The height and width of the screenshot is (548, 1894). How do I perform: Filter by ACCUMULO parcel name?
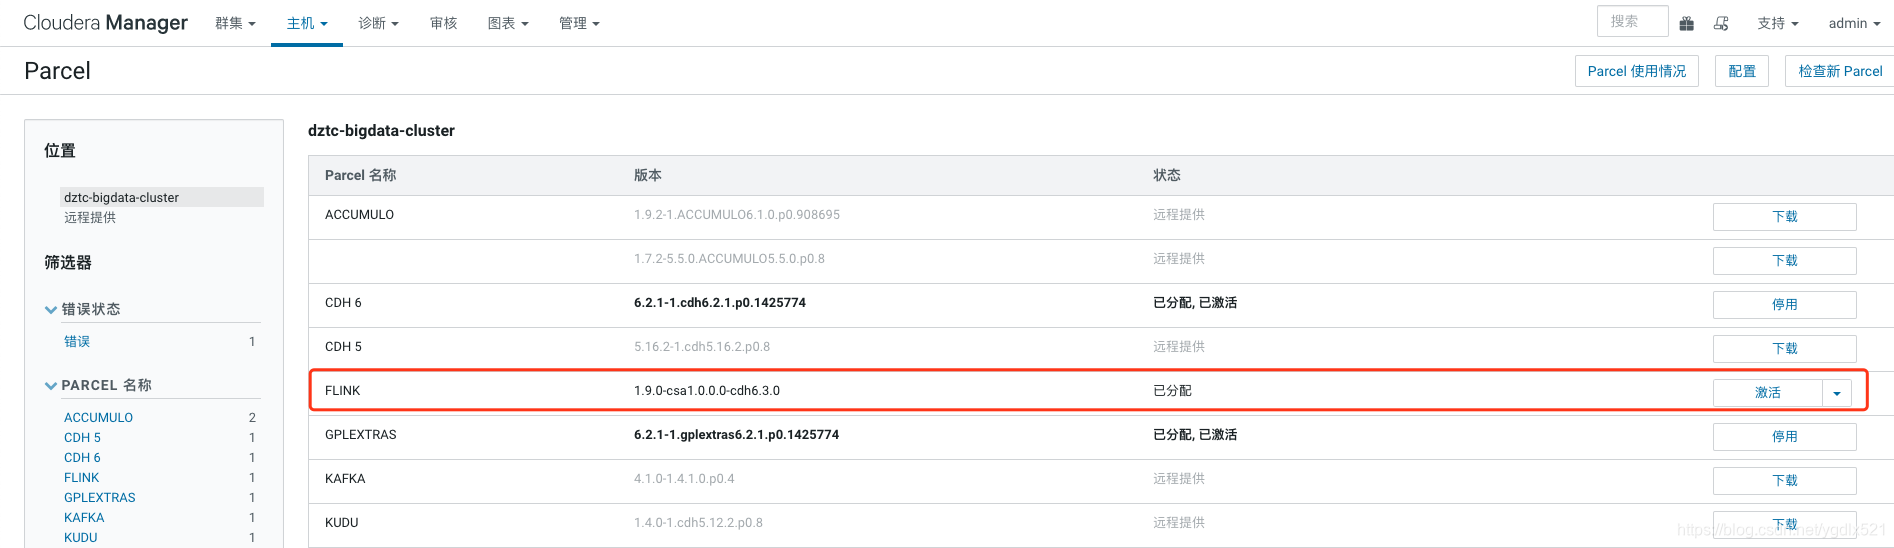pos(98,417)
